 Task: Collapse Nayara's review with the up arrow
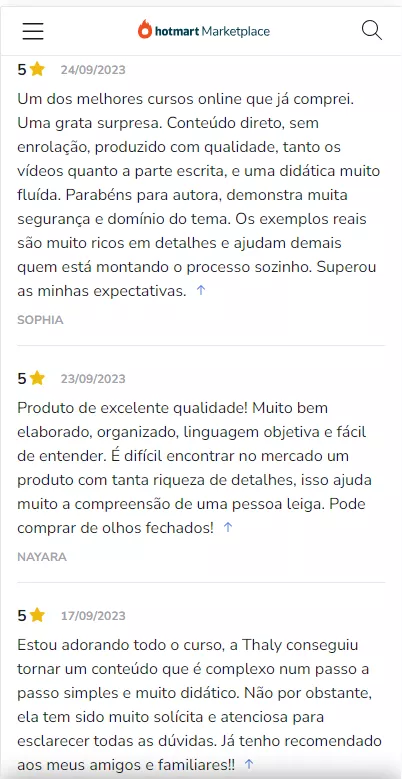[228, 528]
